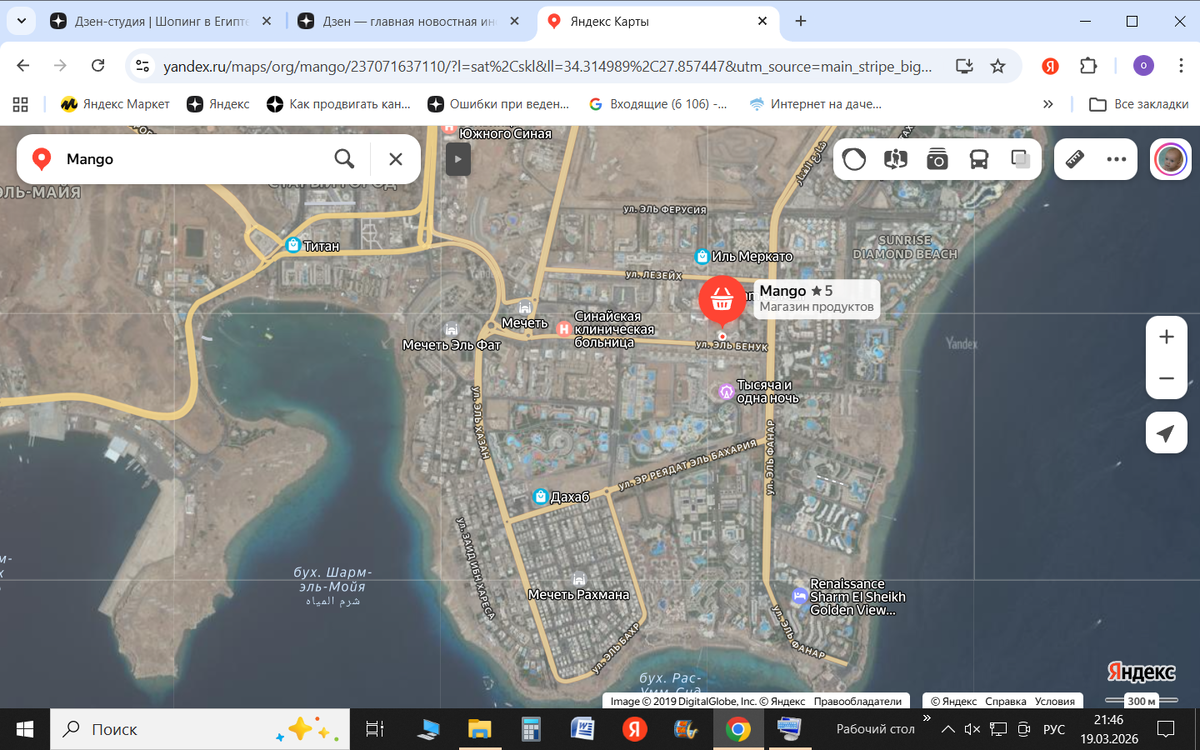This screenshot has width=1200, height=750.
Task: Show photo layer camera icon
Action: coord(937,159)
